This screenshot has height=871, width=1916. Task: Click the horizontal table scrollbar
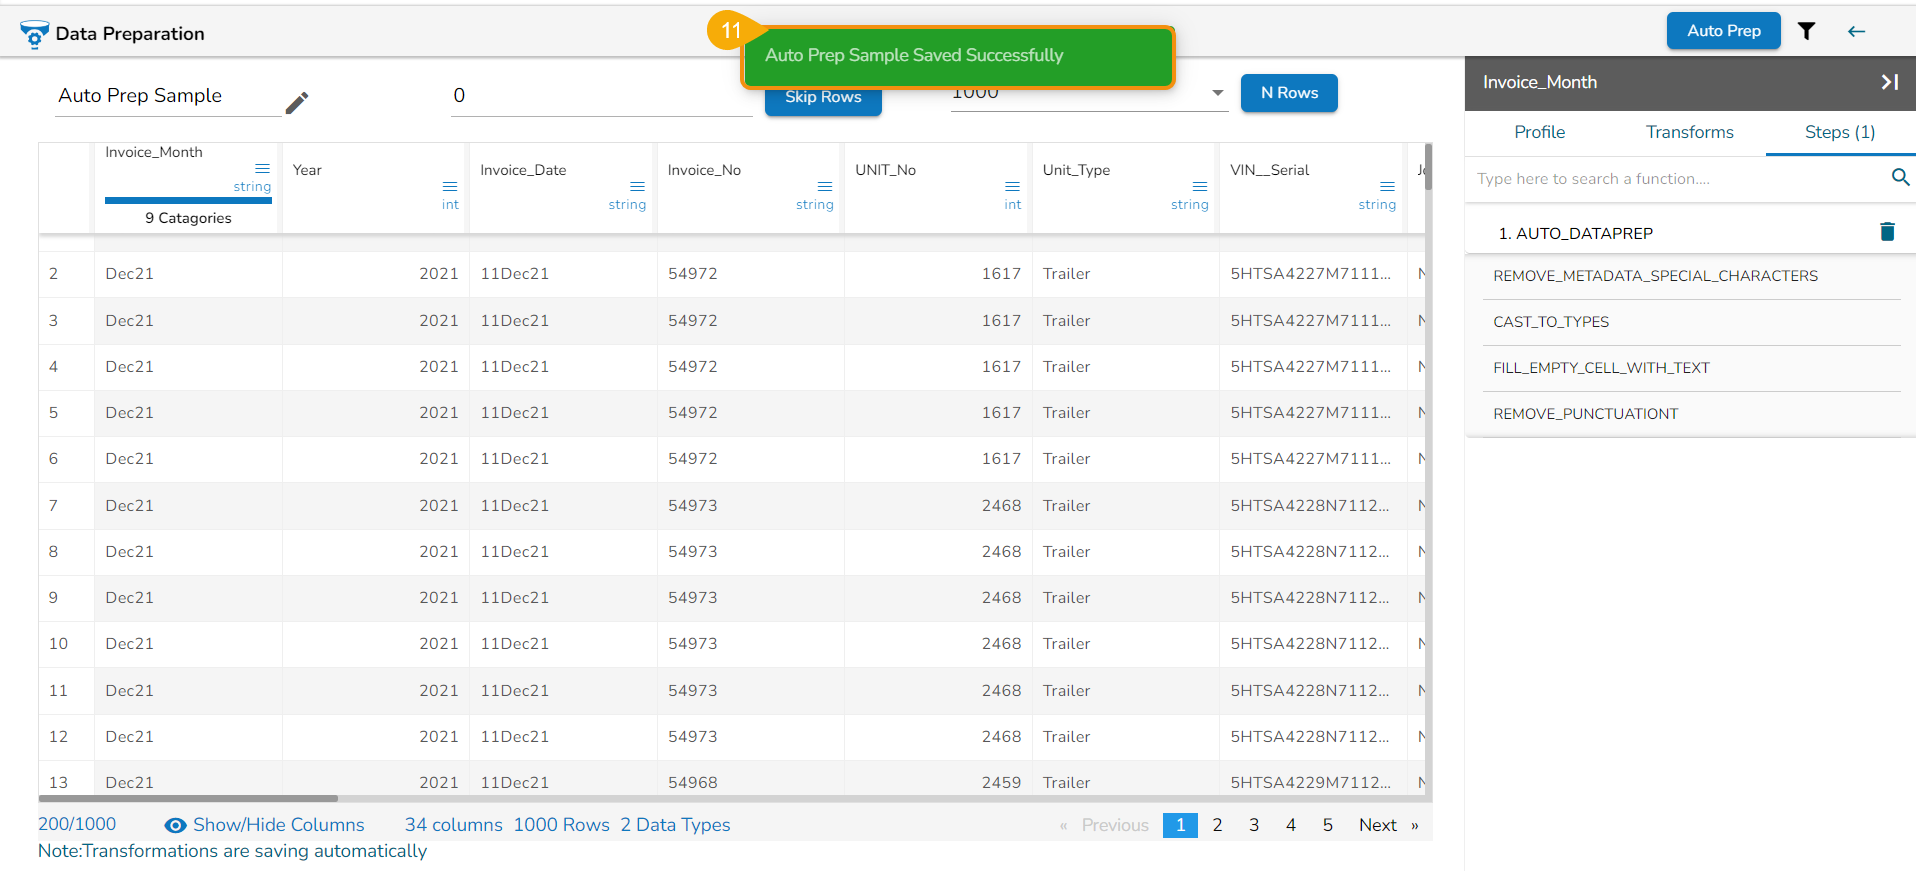[x=188, y=798]
